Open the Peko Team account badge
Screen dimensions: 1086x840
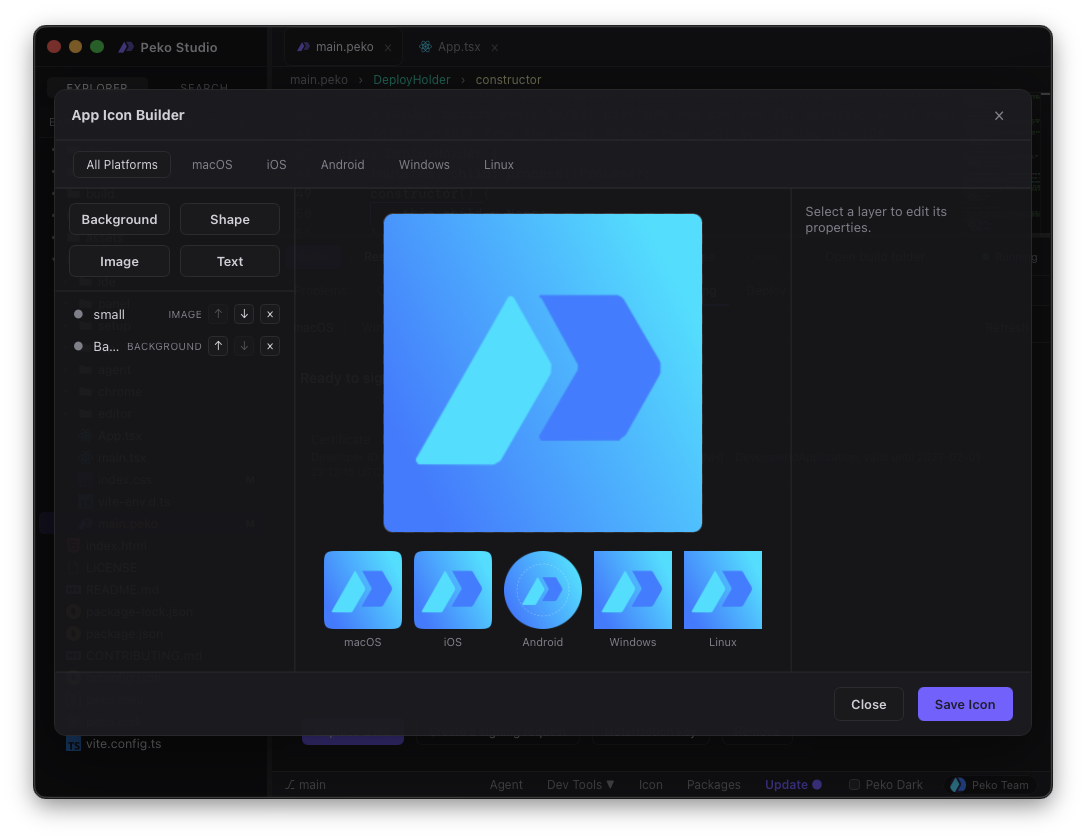(x=990, y=785)
